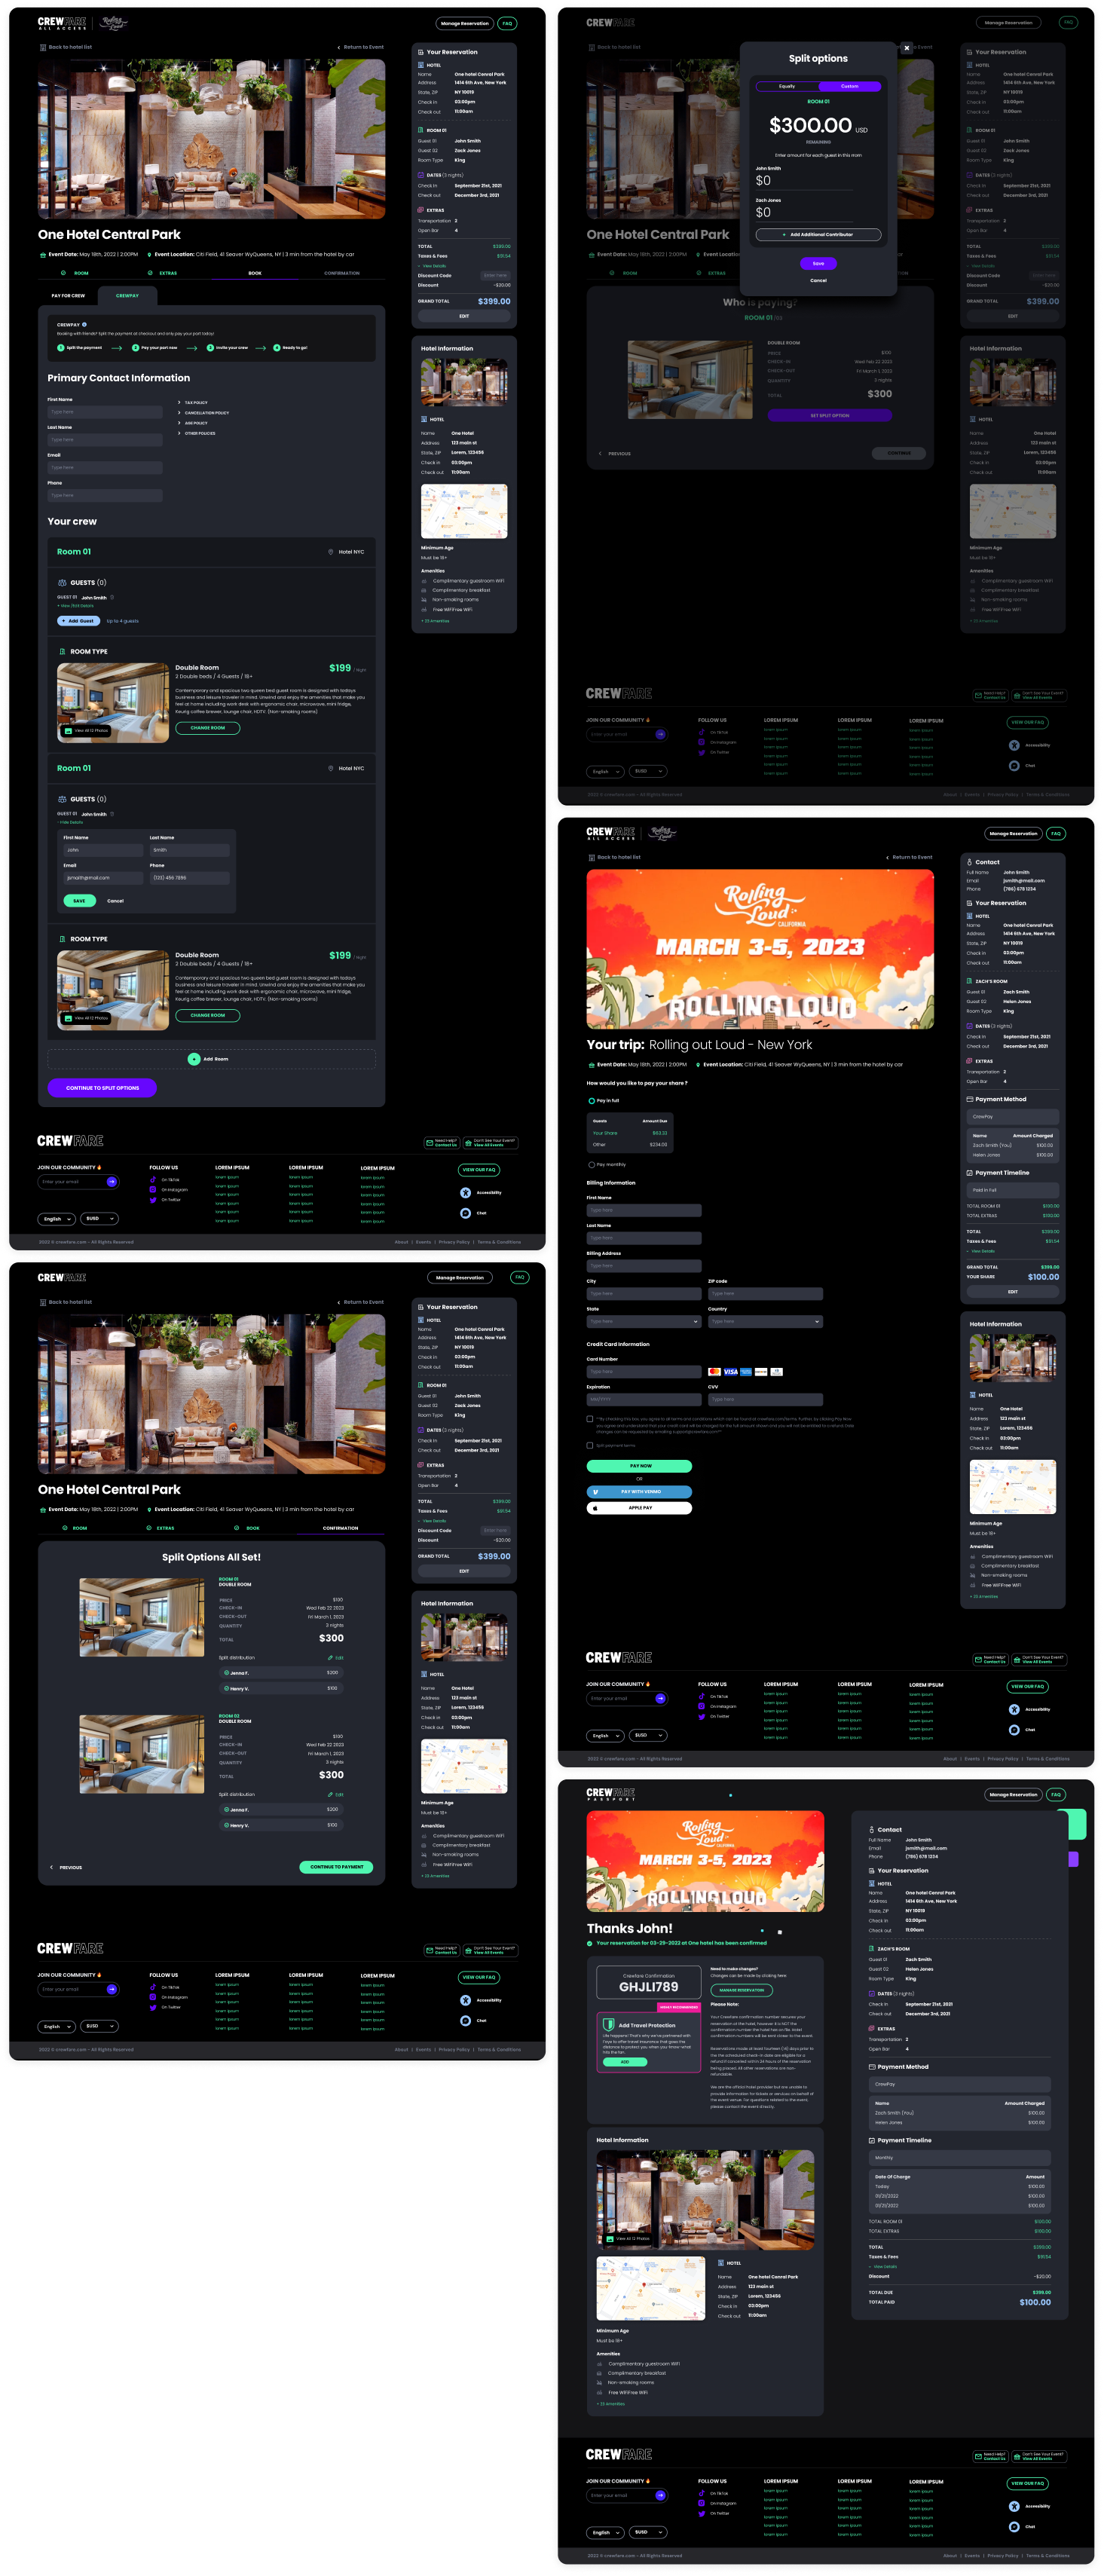Click the plus icon beside Add Room

point(194,1058)
